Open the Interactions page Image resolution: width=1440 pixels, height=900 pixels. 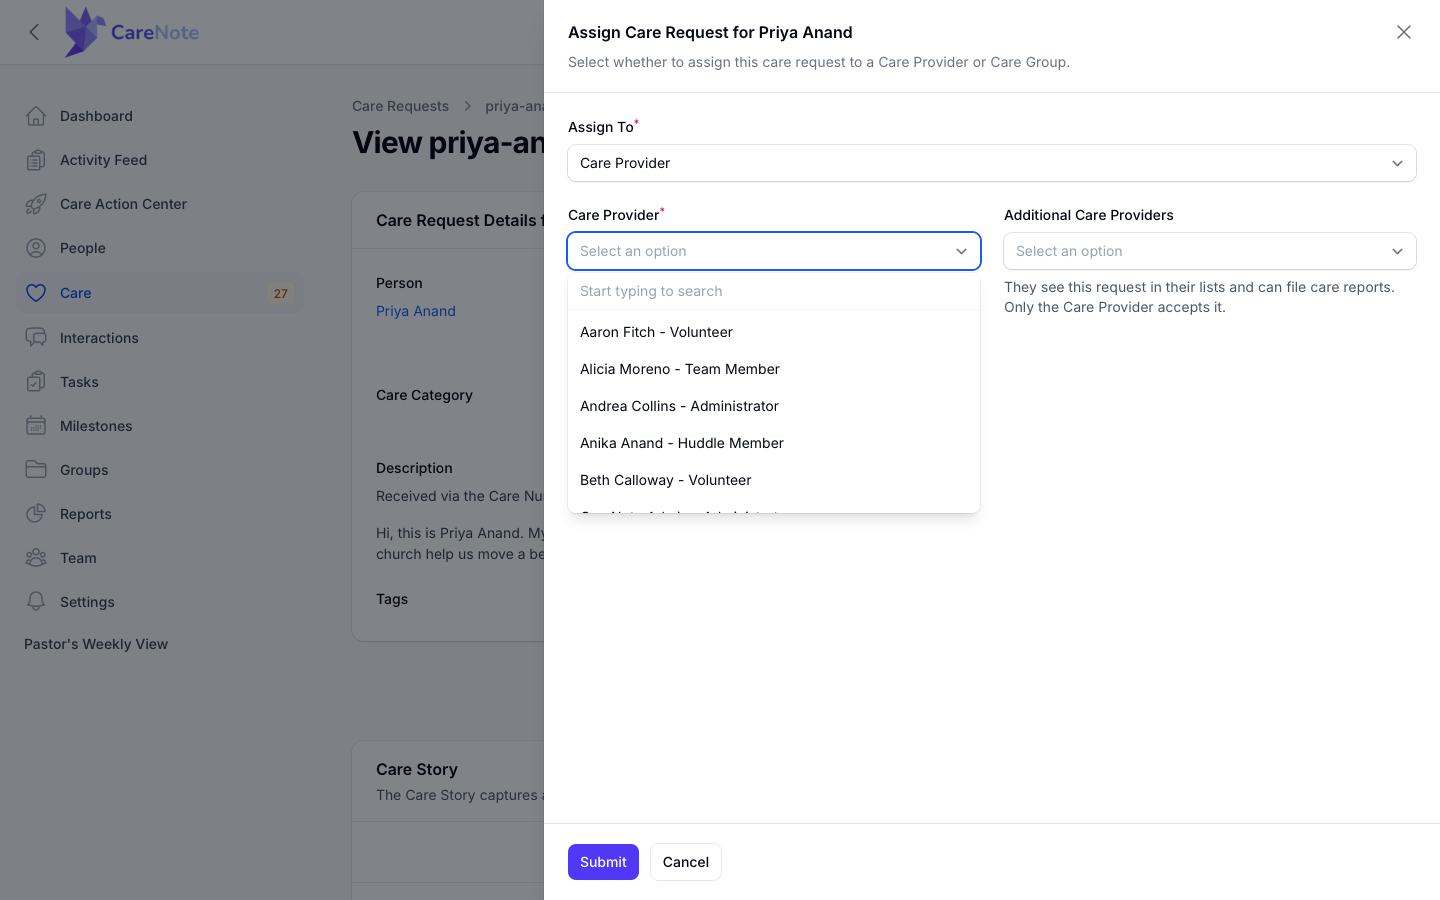[160, 338]
